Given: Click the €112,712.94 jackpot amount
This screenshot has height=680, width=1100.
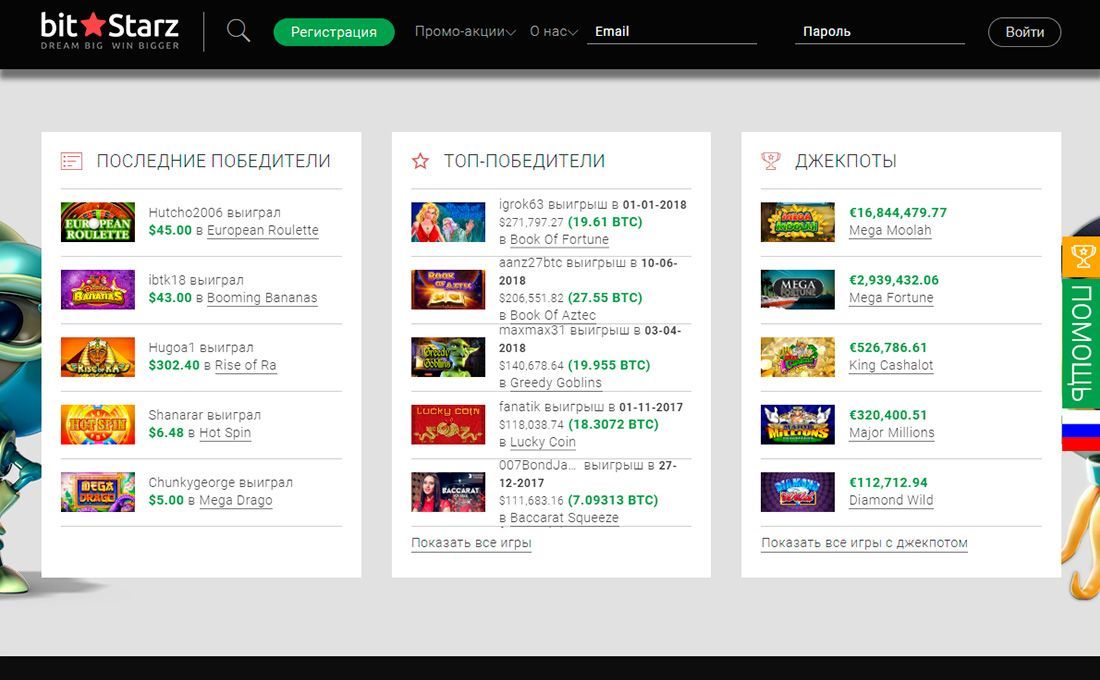Looking at the screenshot, I should (888, 482).
